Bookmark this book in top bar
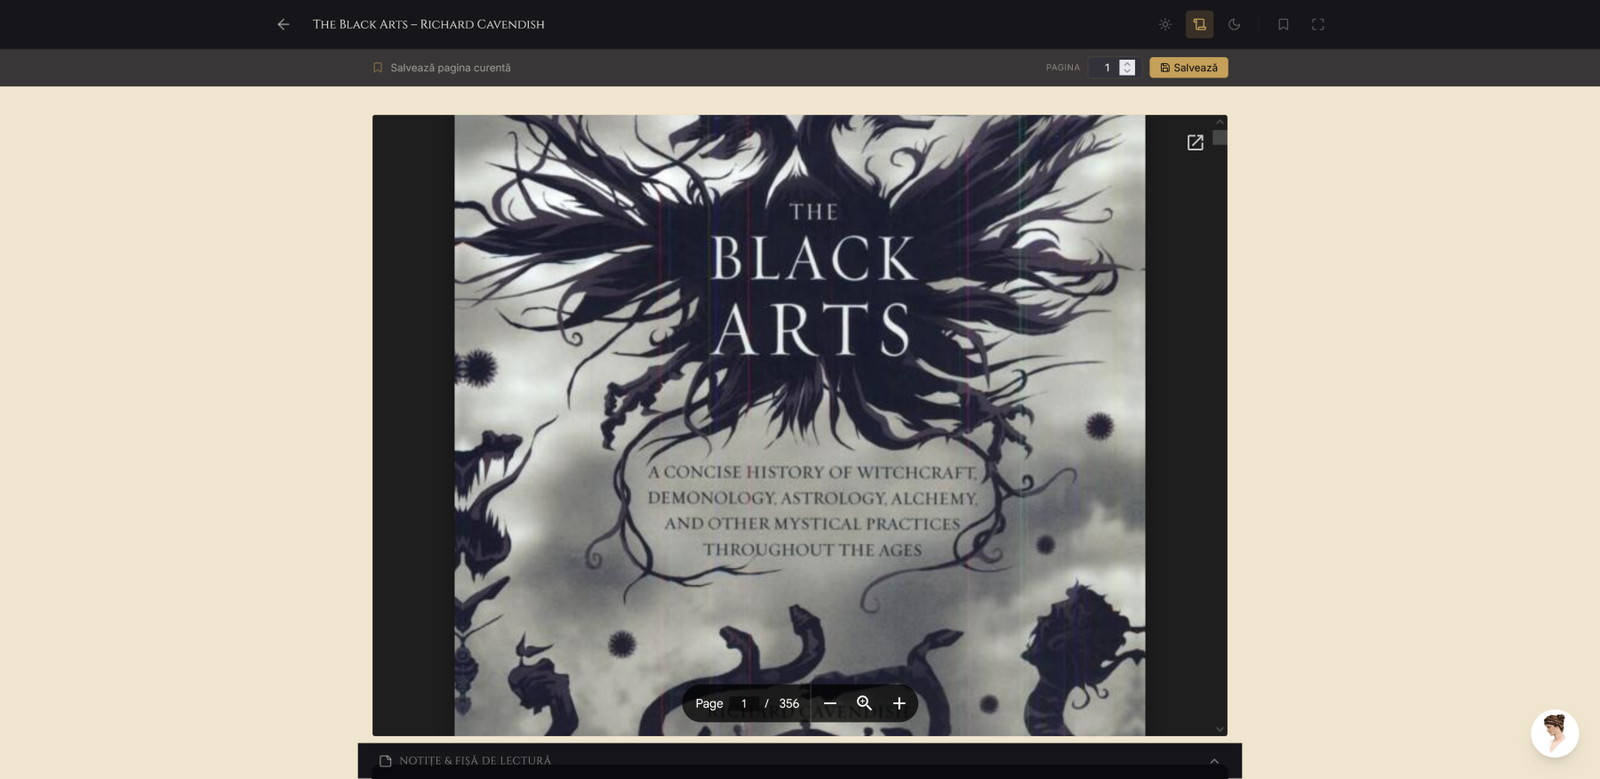The image size is (1600, 779). [1283, 24]
